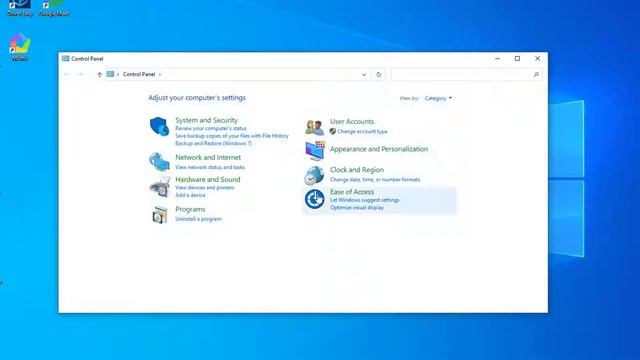Click Add a device link
Image resolution: width=640 pixels, height=360 pixels.
coord(190,195)
